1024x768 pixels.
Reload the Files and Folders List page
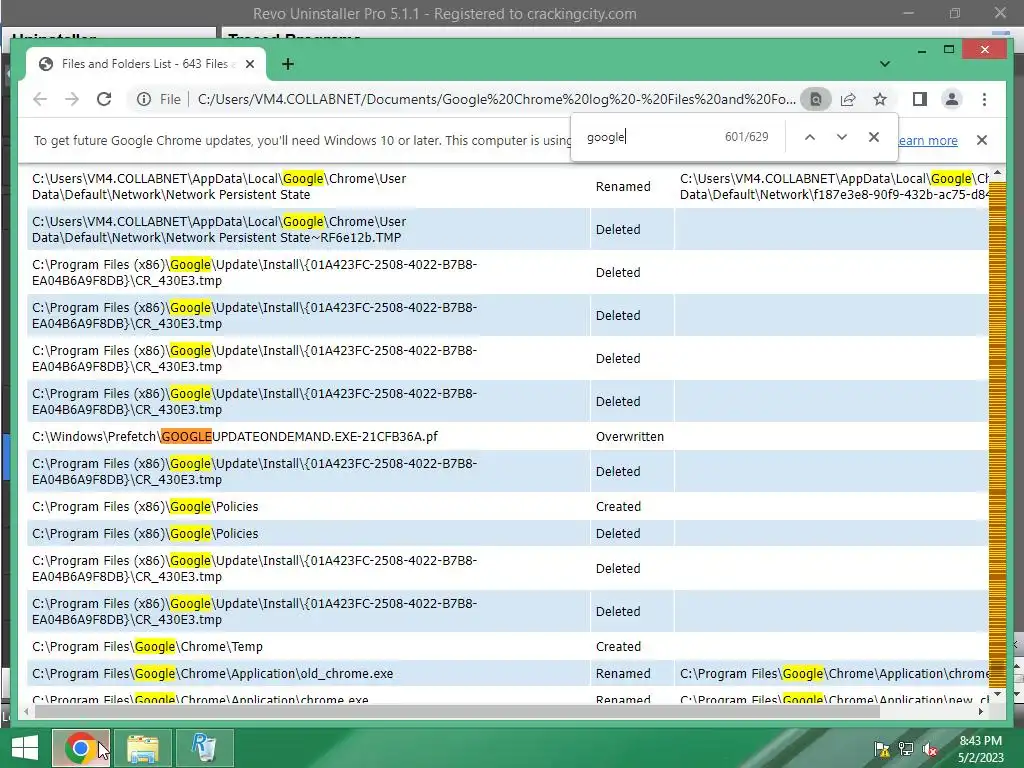tap(104, 99)
